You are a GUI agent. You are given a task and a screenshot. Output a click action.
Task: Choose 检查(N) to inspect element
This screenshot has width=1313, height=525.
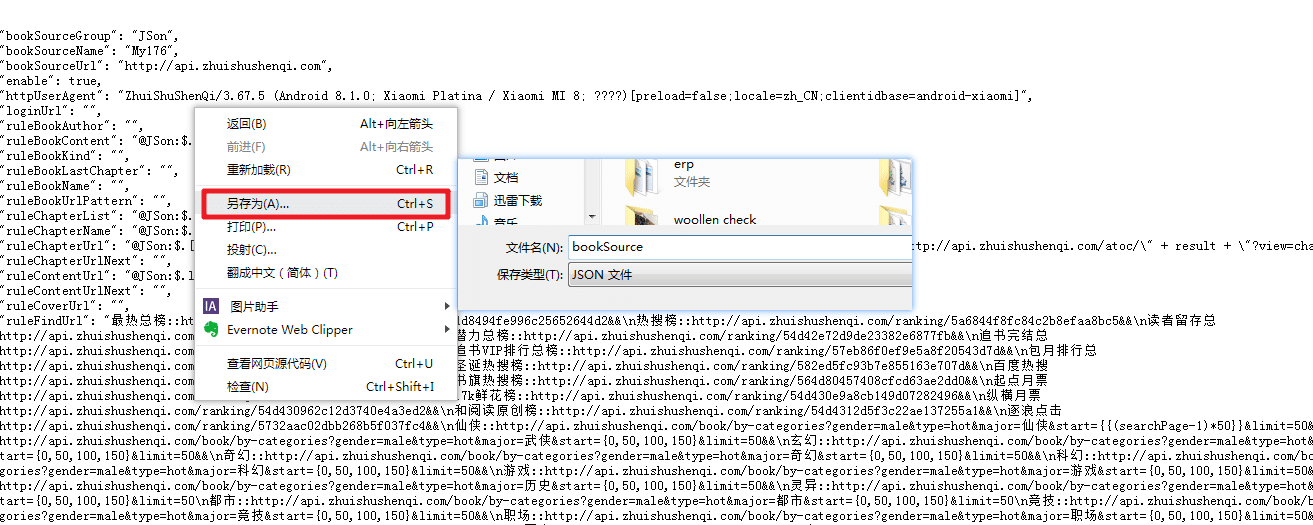point(247,387)
